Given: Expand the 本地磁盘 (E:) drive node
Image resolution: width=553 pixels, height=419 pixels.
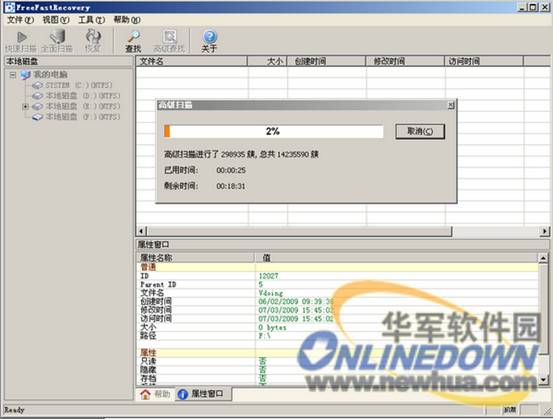Looking at the screenshot, I should point(25,106).
